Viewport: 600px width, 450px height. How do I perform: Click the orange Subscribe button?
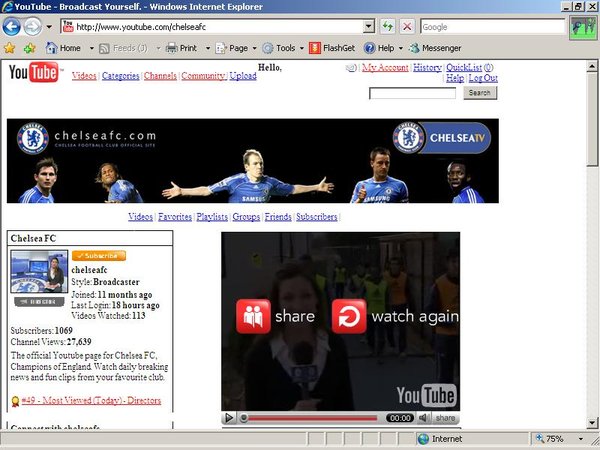coord(99,256)
